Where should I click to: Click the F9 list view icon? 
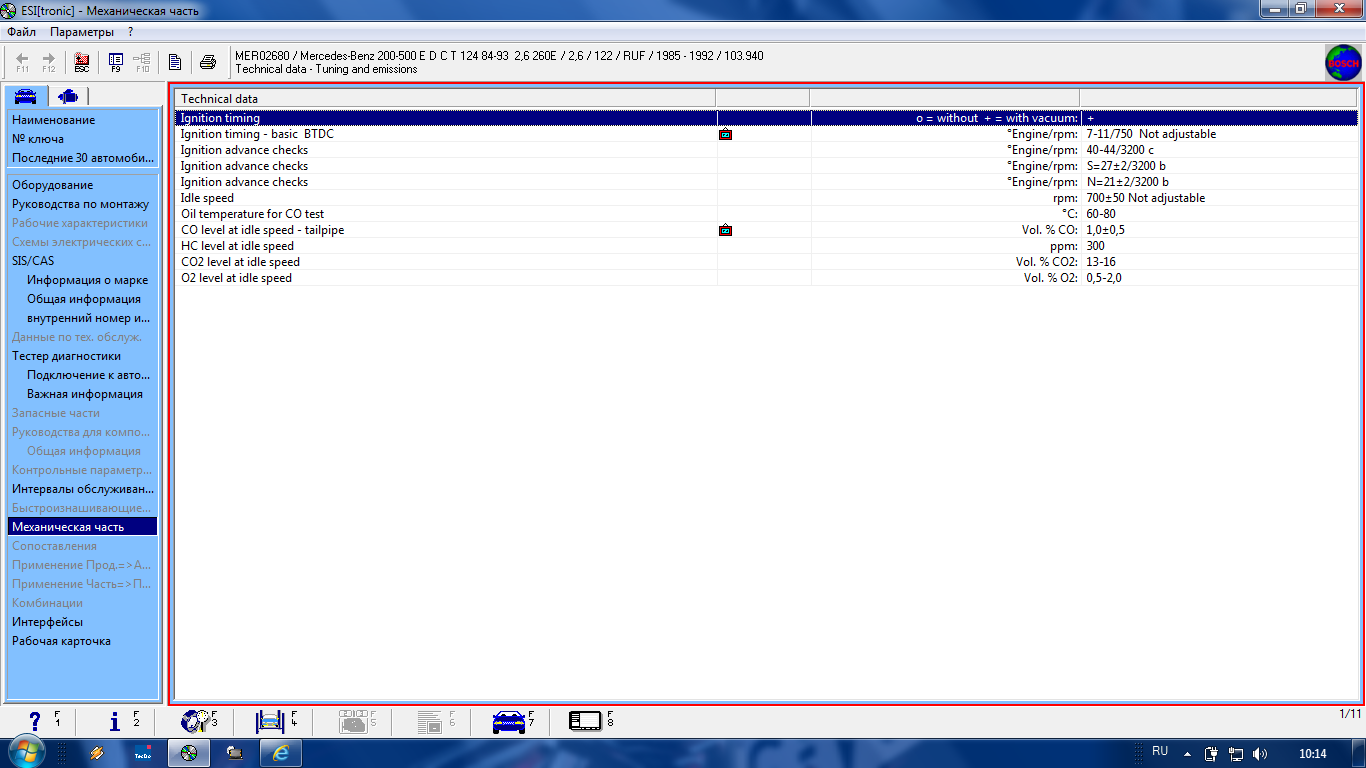[116, 62]
